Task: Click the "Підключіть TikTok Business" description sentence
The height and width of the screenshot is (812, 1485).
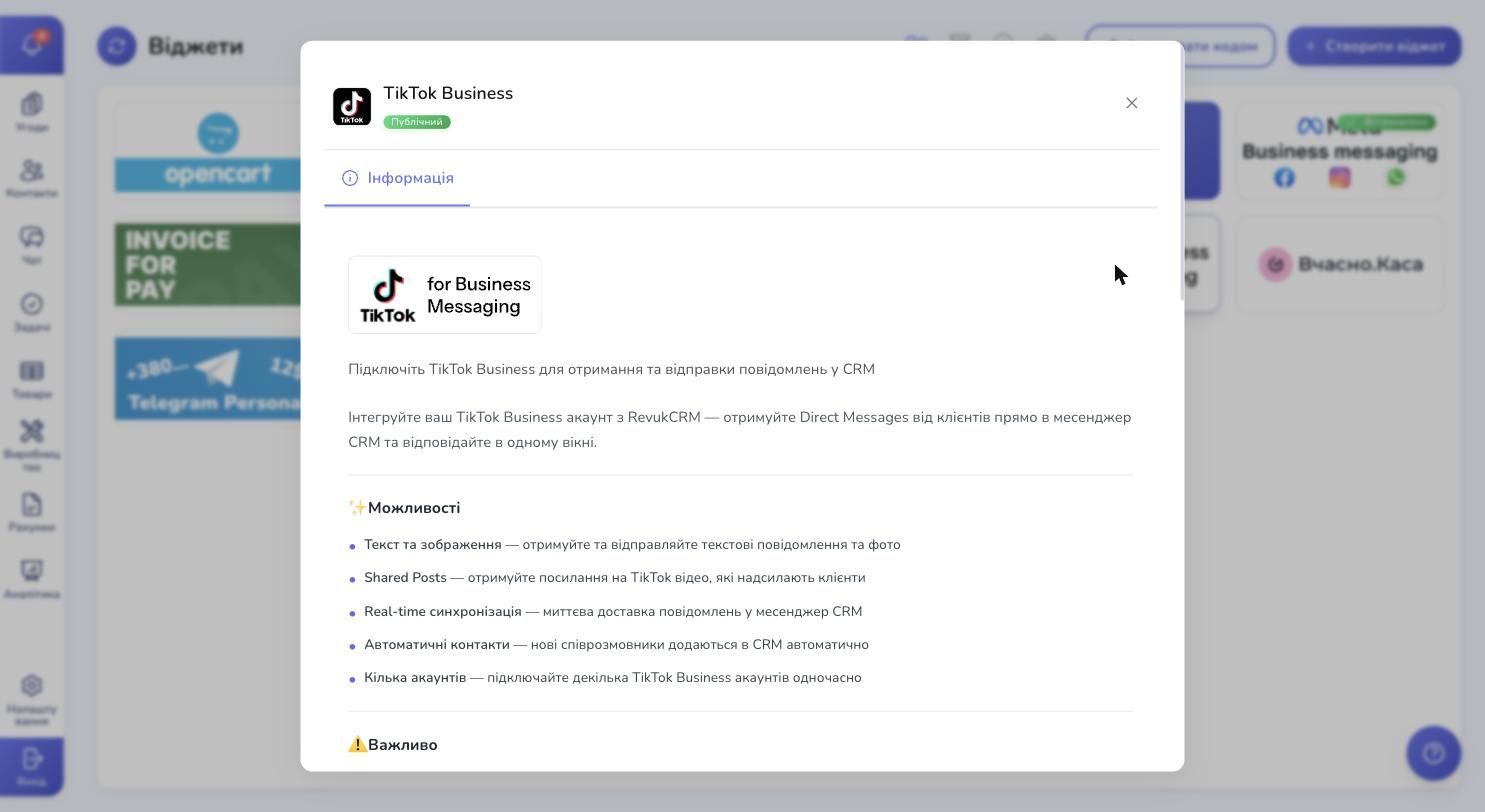Action: [611, 369]
